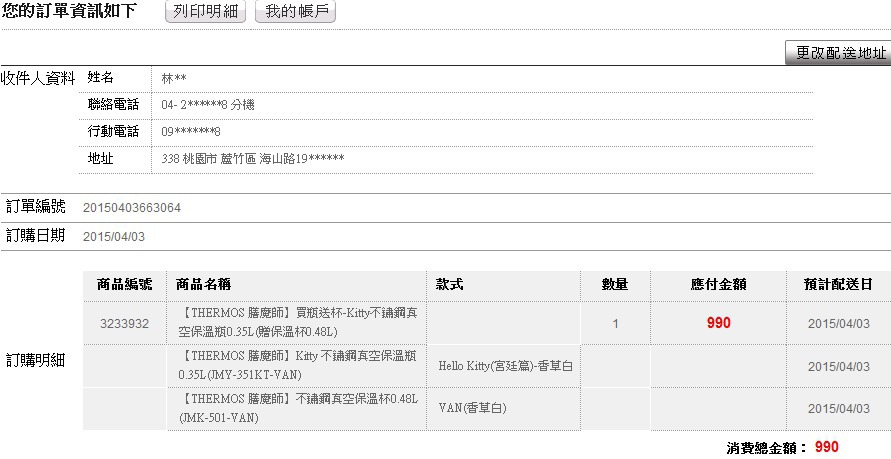Click total amount 990 after 消費總金額
Image resolution: width=891 pixels, height=459 pixels.
tap(827, 447)
